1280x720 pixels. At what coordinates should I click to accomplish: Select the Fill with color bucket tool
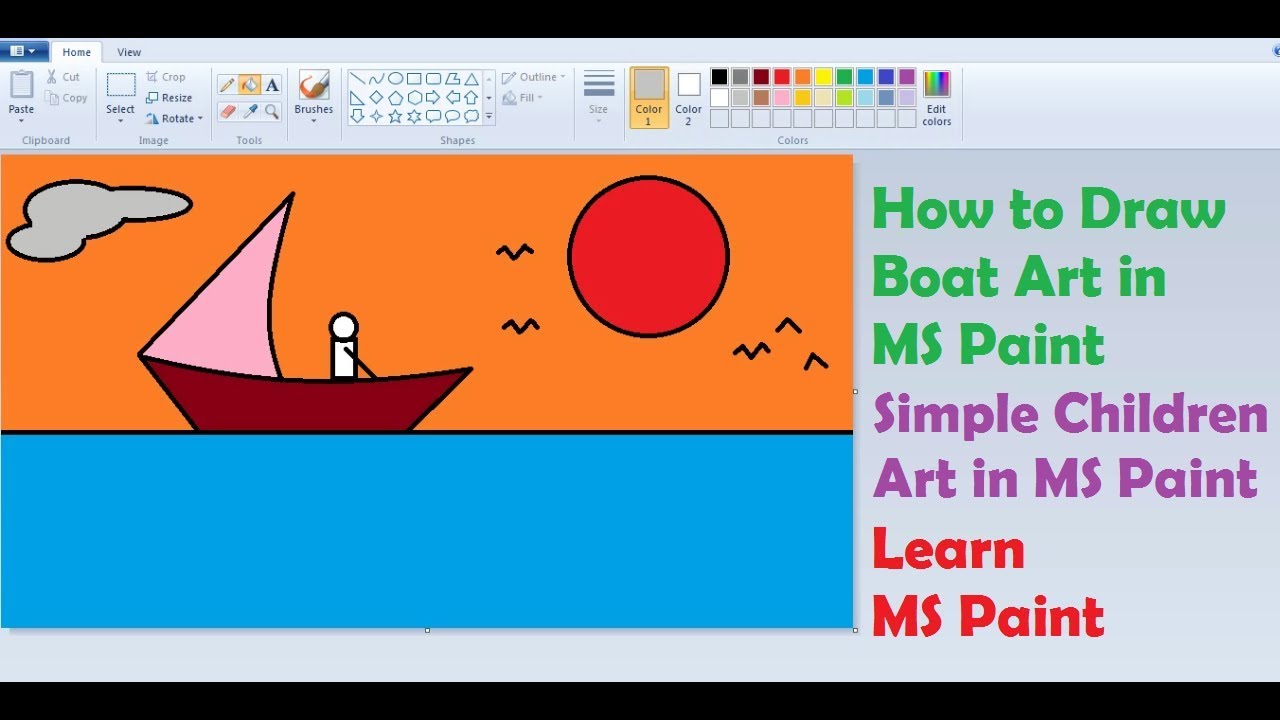click(249, 85)
